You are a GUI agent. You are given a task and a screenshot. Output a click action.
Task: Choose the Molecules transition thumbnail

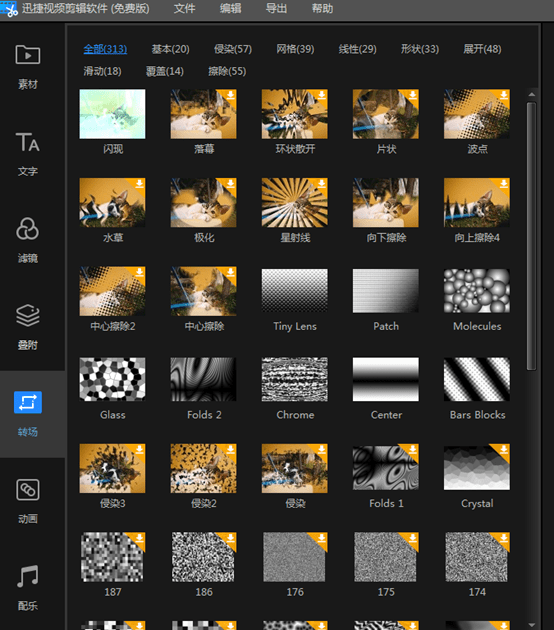pyautogui.click(x=477, y=290)
